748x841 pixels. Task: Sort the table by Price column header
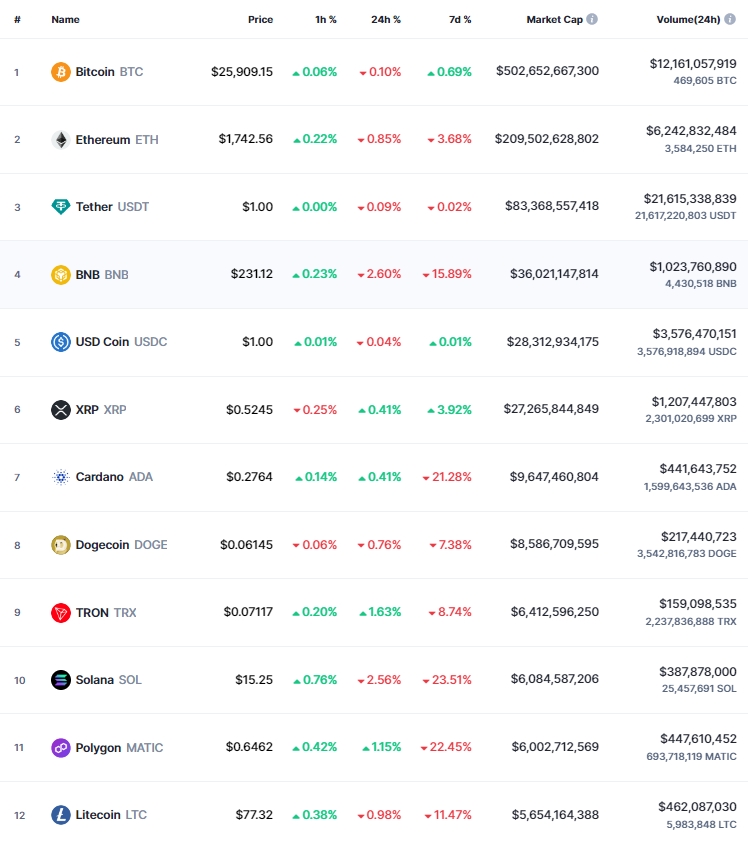(260, 19)
